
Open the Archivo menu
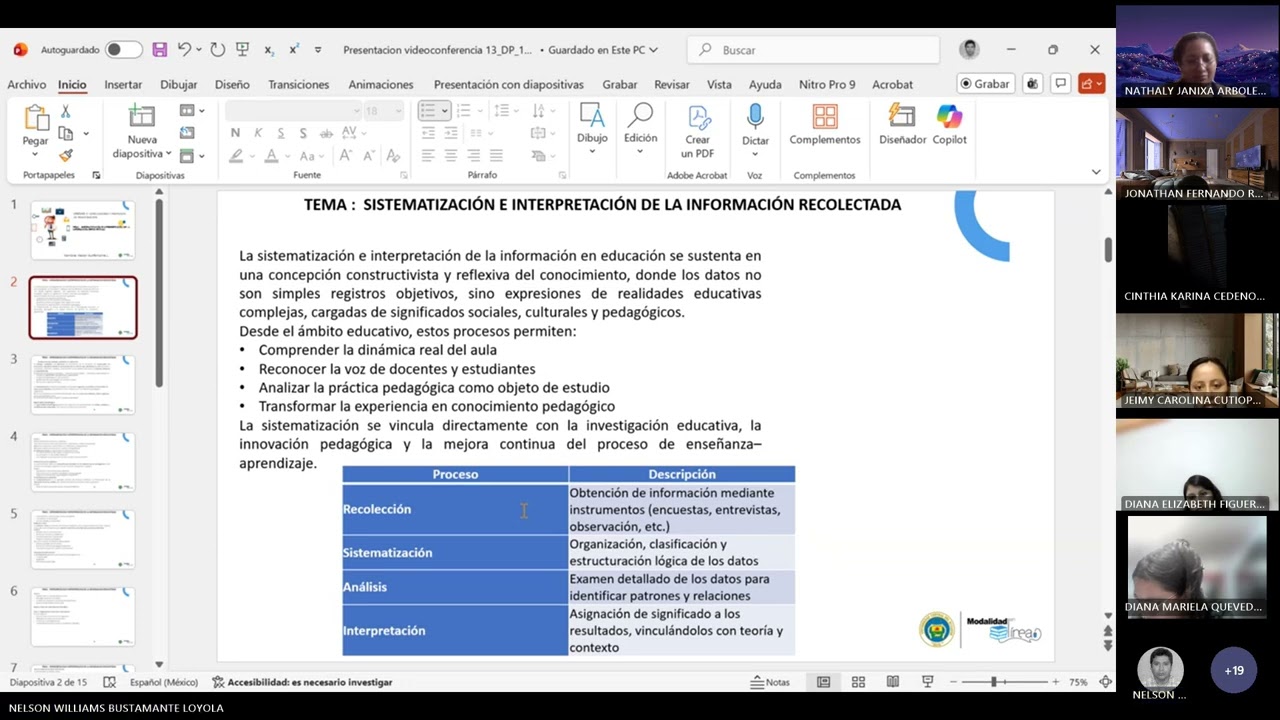point(27,85)
